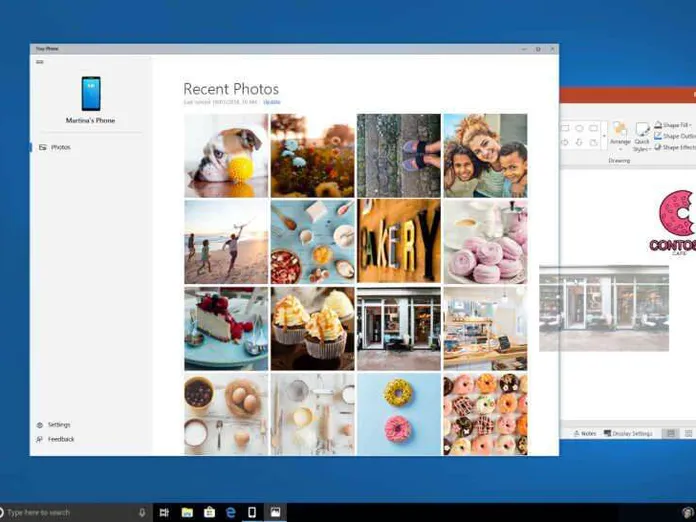The height and width of the screenshot is (522, 696).
Task: Toggle Notes in PowerPoint status bar
Action: tap(585, 433)
